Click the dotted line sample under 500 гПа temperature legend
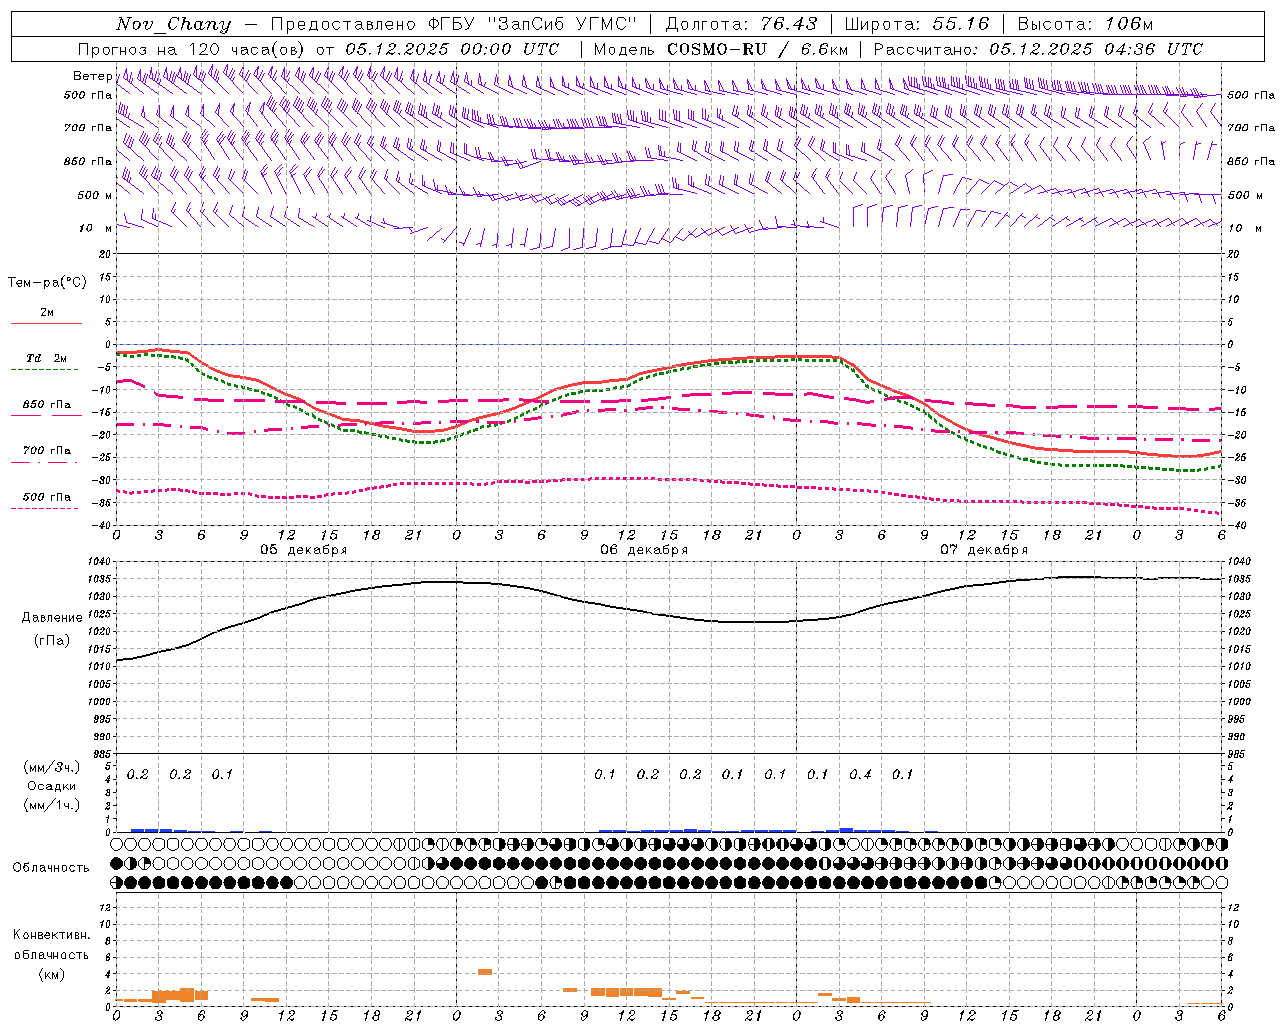 click(46, 509)
